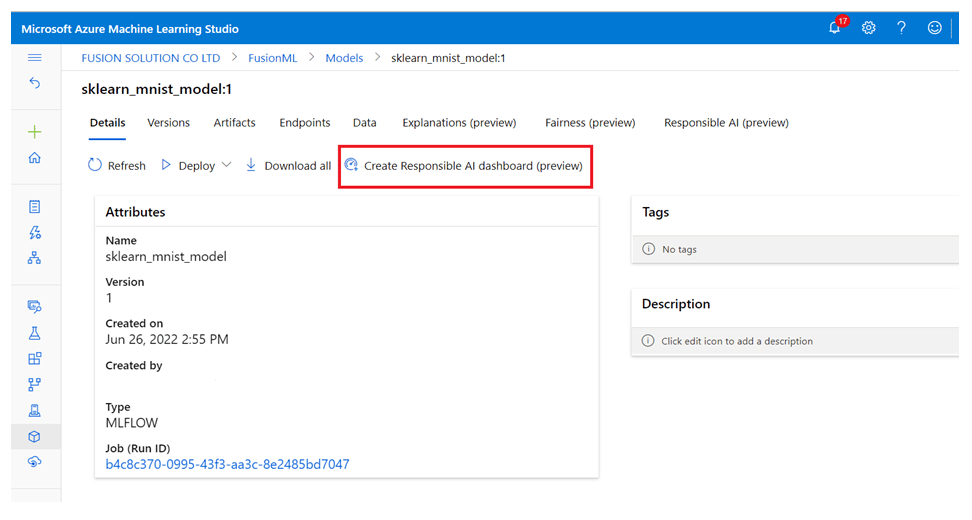
Task: Click the Description panel heading
Action: tap(676, 304)
